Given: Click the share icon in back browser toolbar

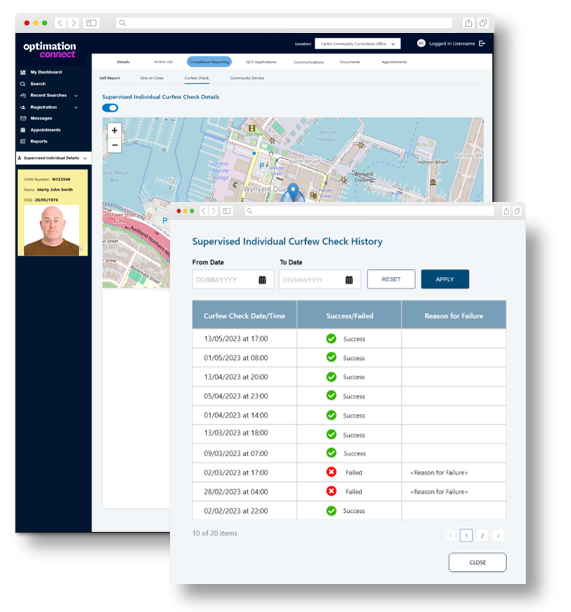Looking at the screenshot, I should [x=468, y=23].
